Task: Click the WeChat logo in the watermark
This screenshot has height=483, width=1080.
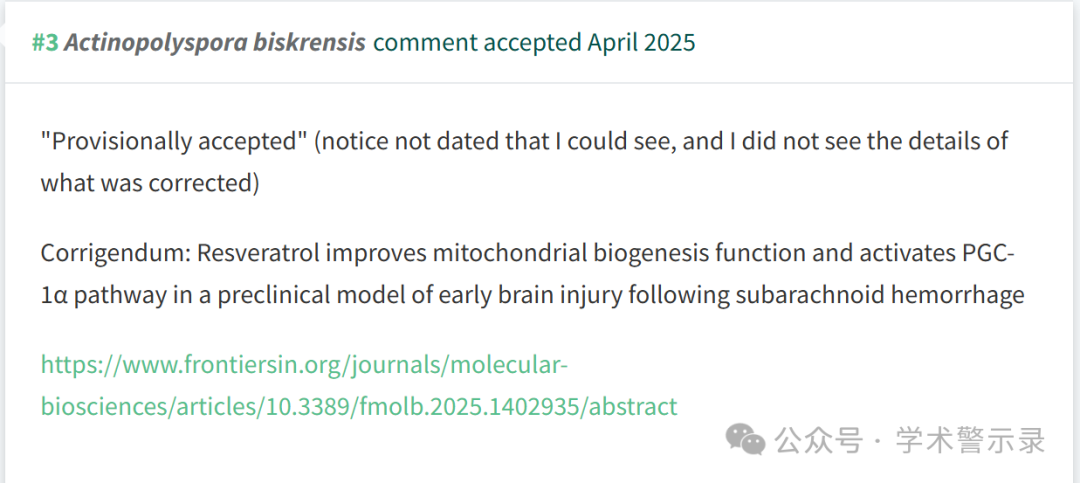Action: pos(747,440)
